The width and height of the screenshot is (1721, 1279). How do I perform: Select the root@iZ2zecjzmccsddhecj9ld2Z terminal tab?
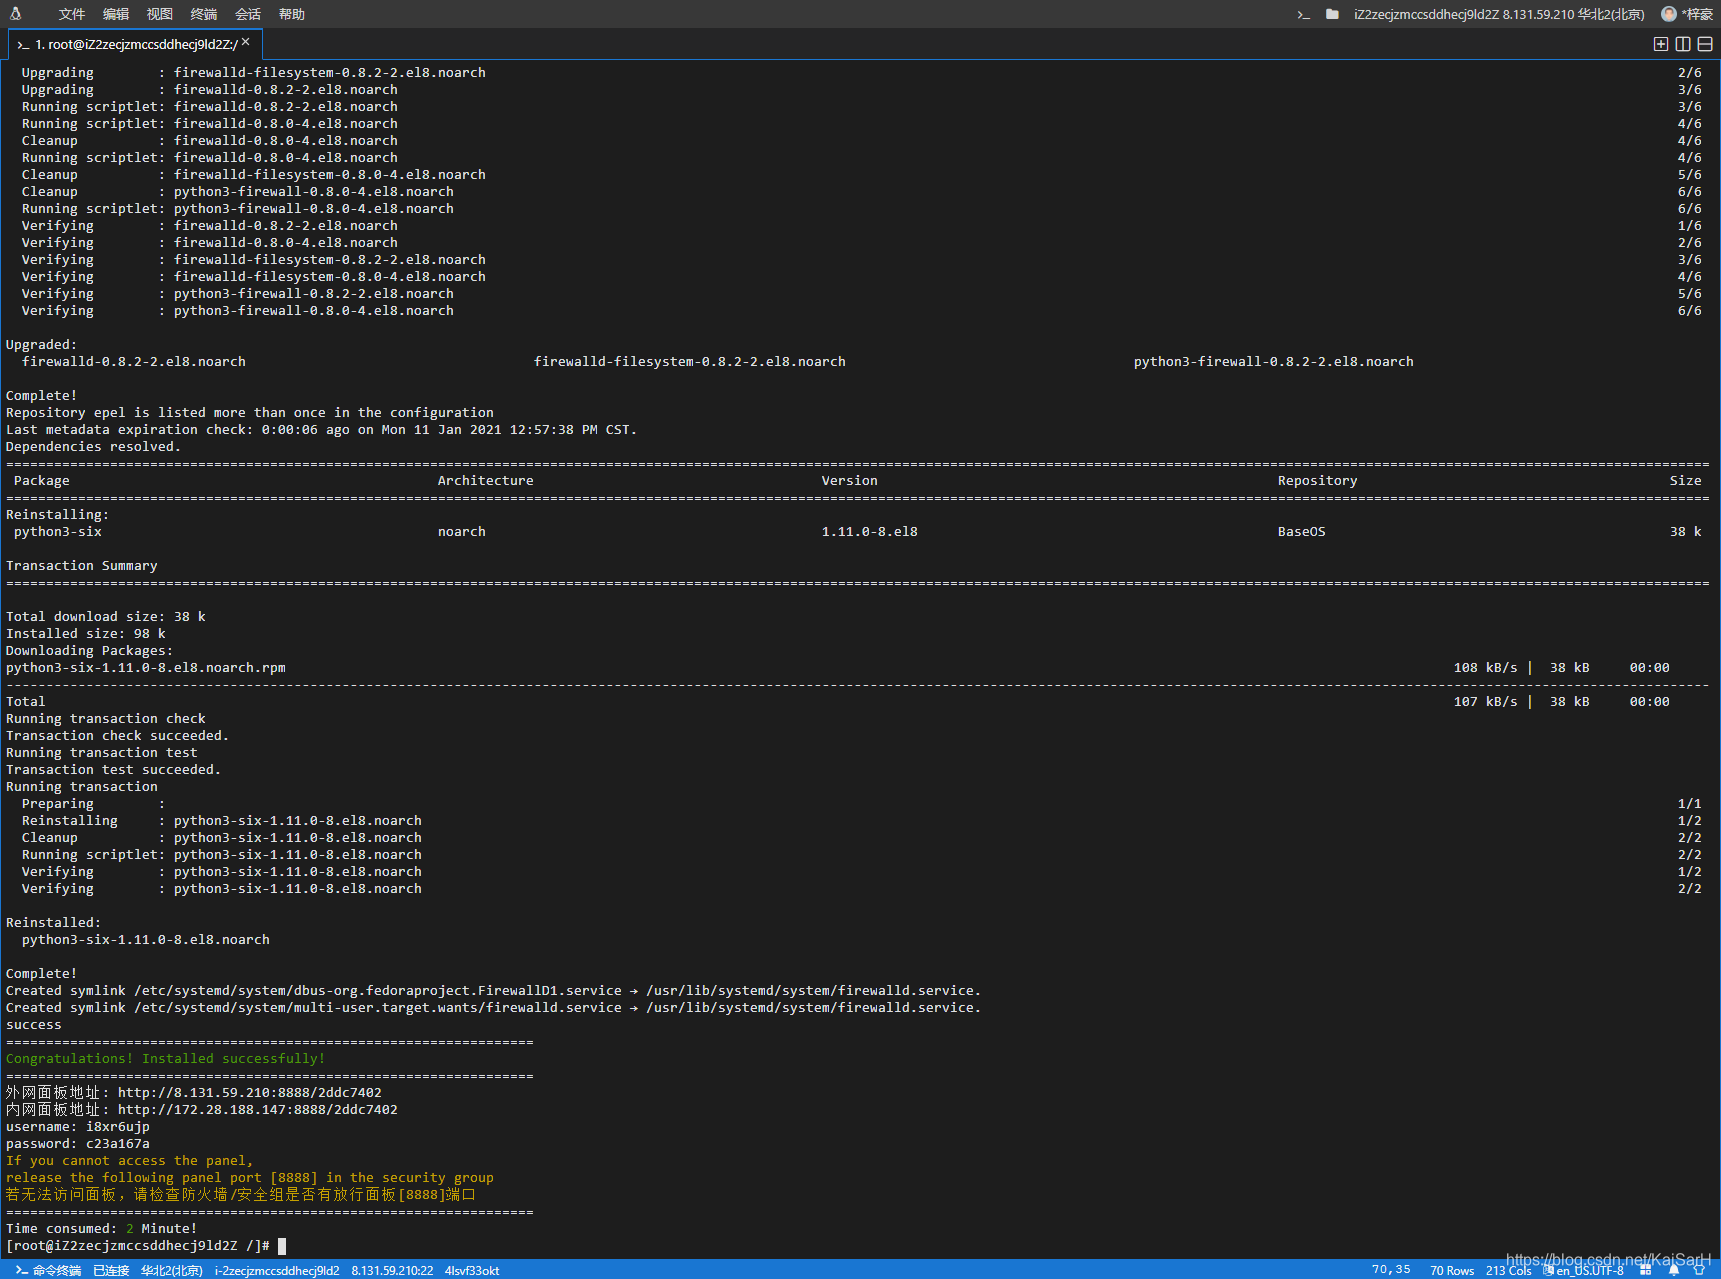135,44
